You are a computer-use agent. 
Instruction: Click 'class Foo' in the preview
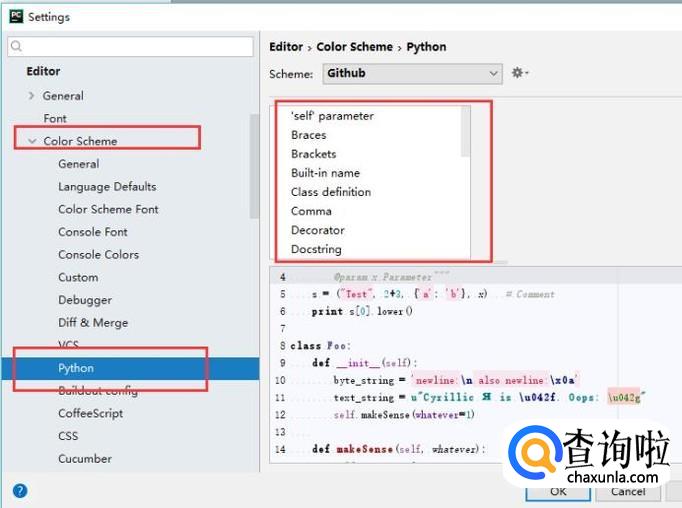click(x=320, y=346)
